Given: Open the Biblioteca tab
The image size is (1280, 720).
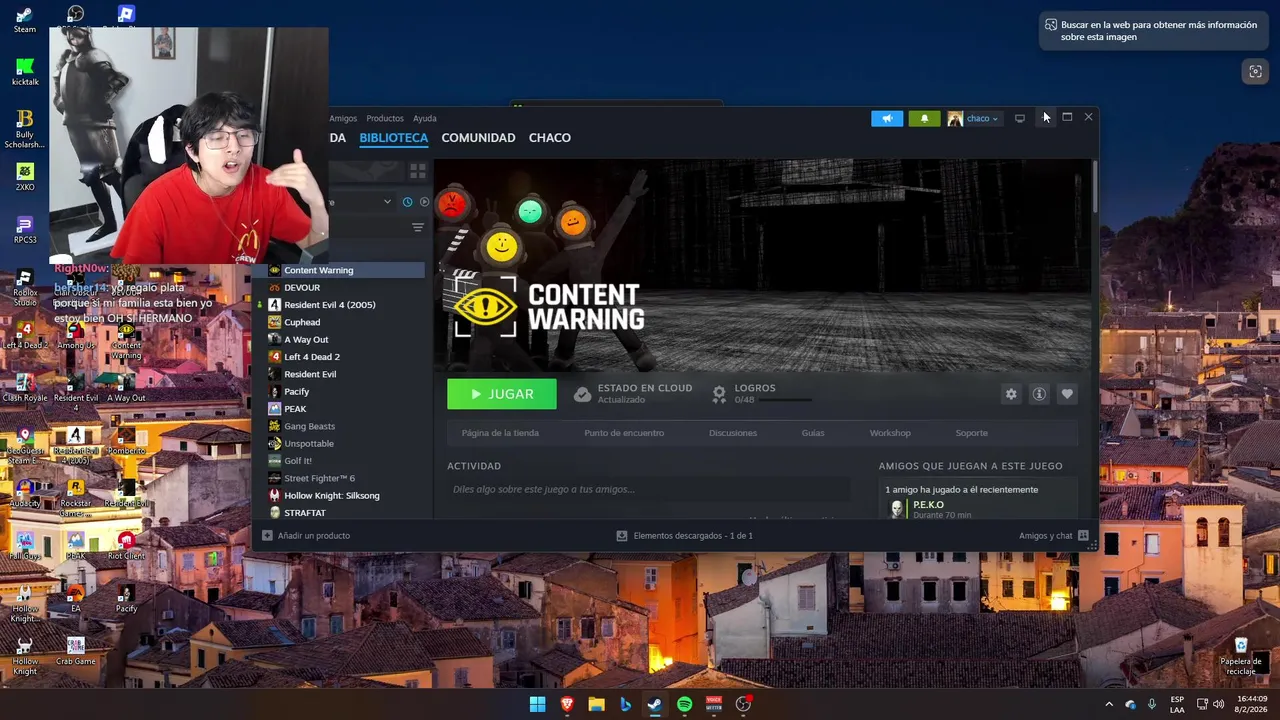Looking at the screenshot, I should click(394, 138).
